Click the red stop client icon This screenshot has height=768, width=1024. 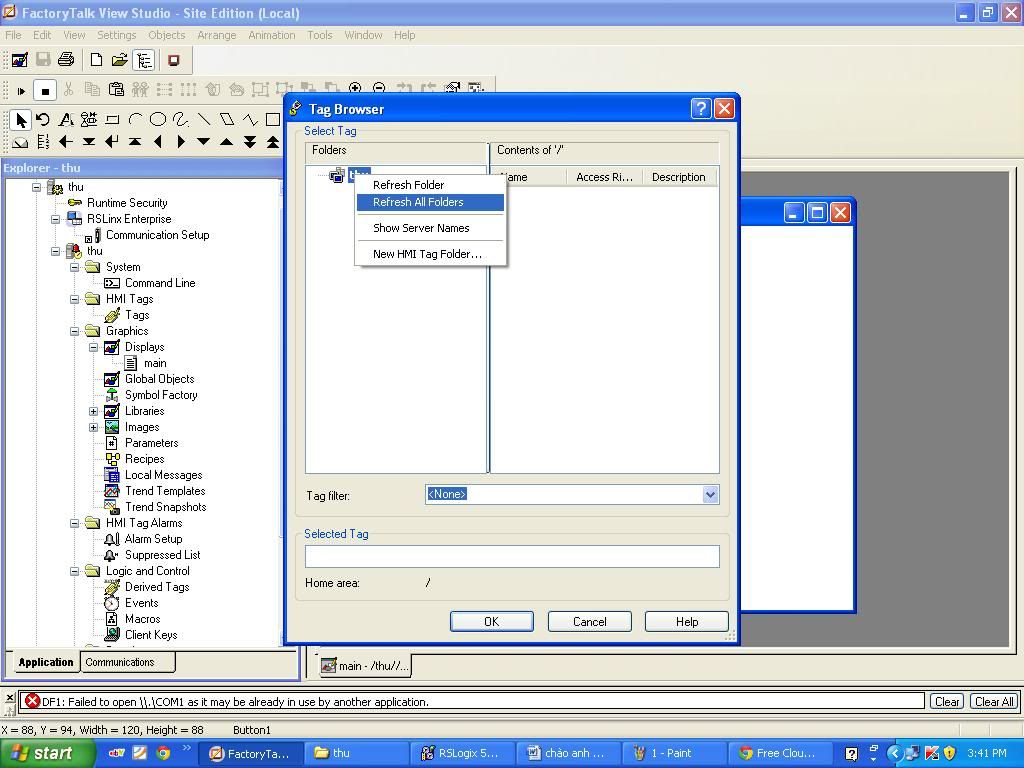coord(174,60)
